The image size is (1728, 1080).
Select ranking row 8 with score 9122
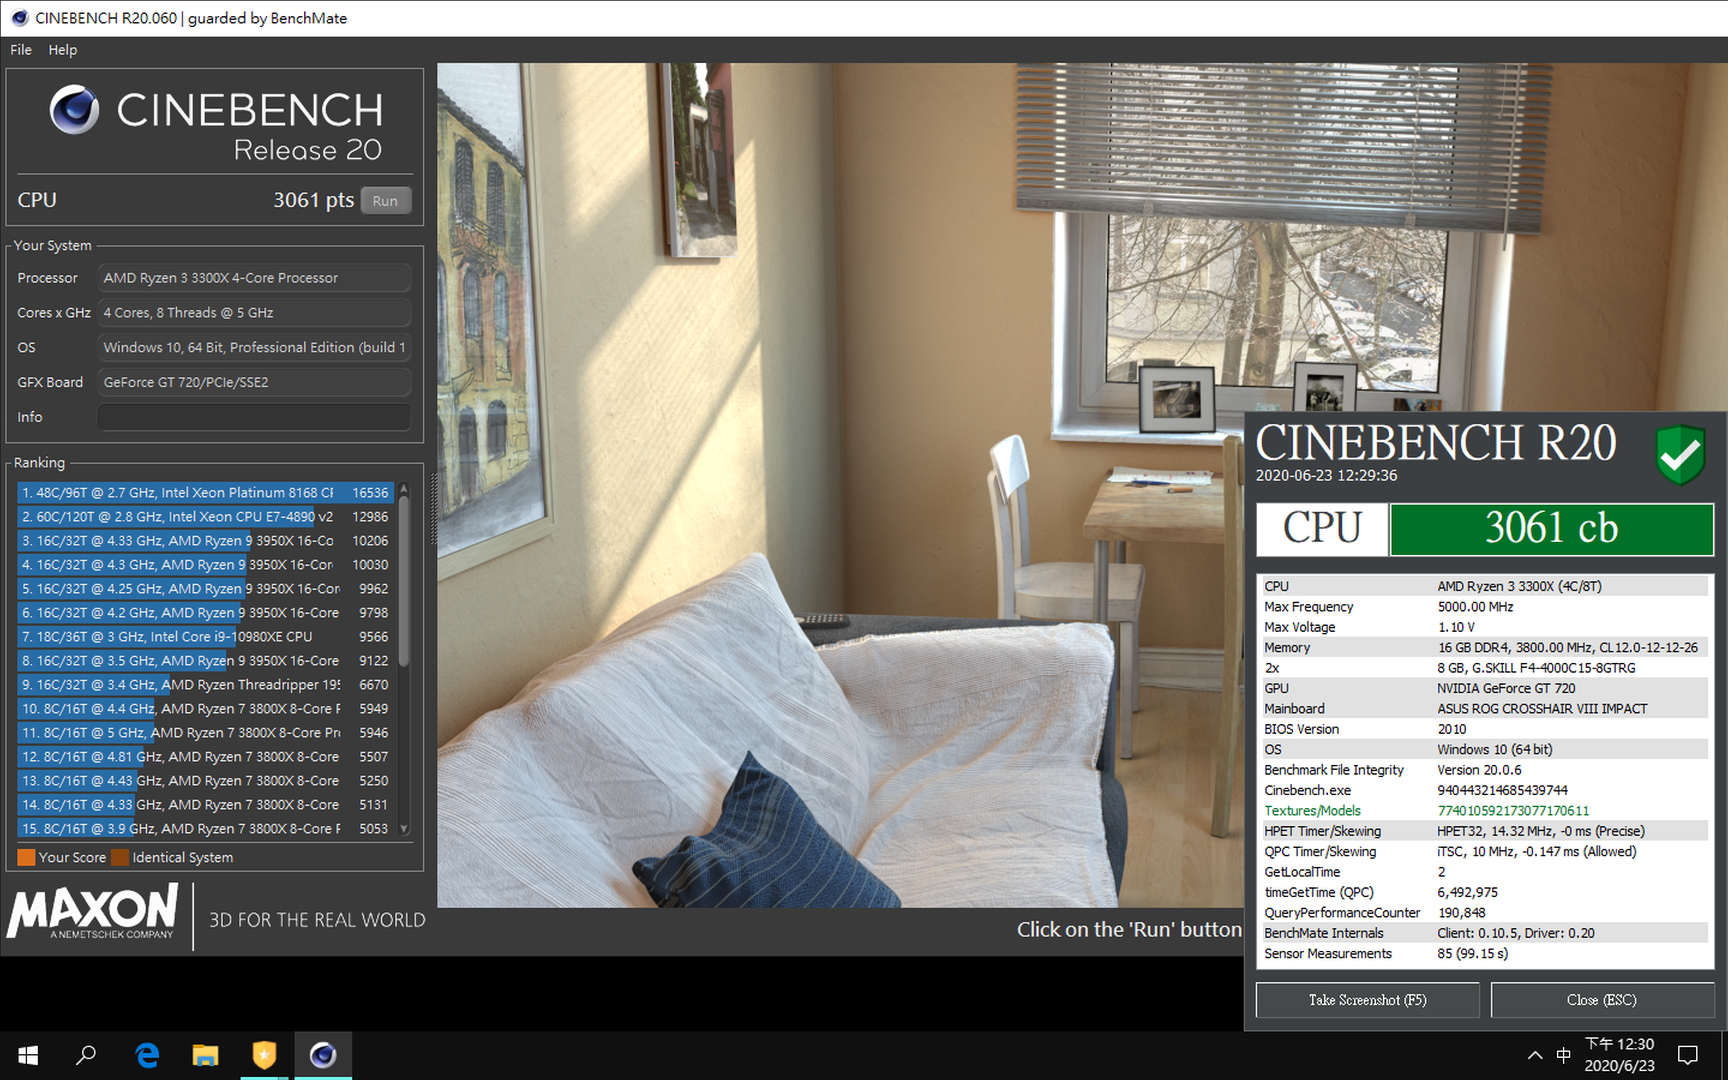click(205, 661)
